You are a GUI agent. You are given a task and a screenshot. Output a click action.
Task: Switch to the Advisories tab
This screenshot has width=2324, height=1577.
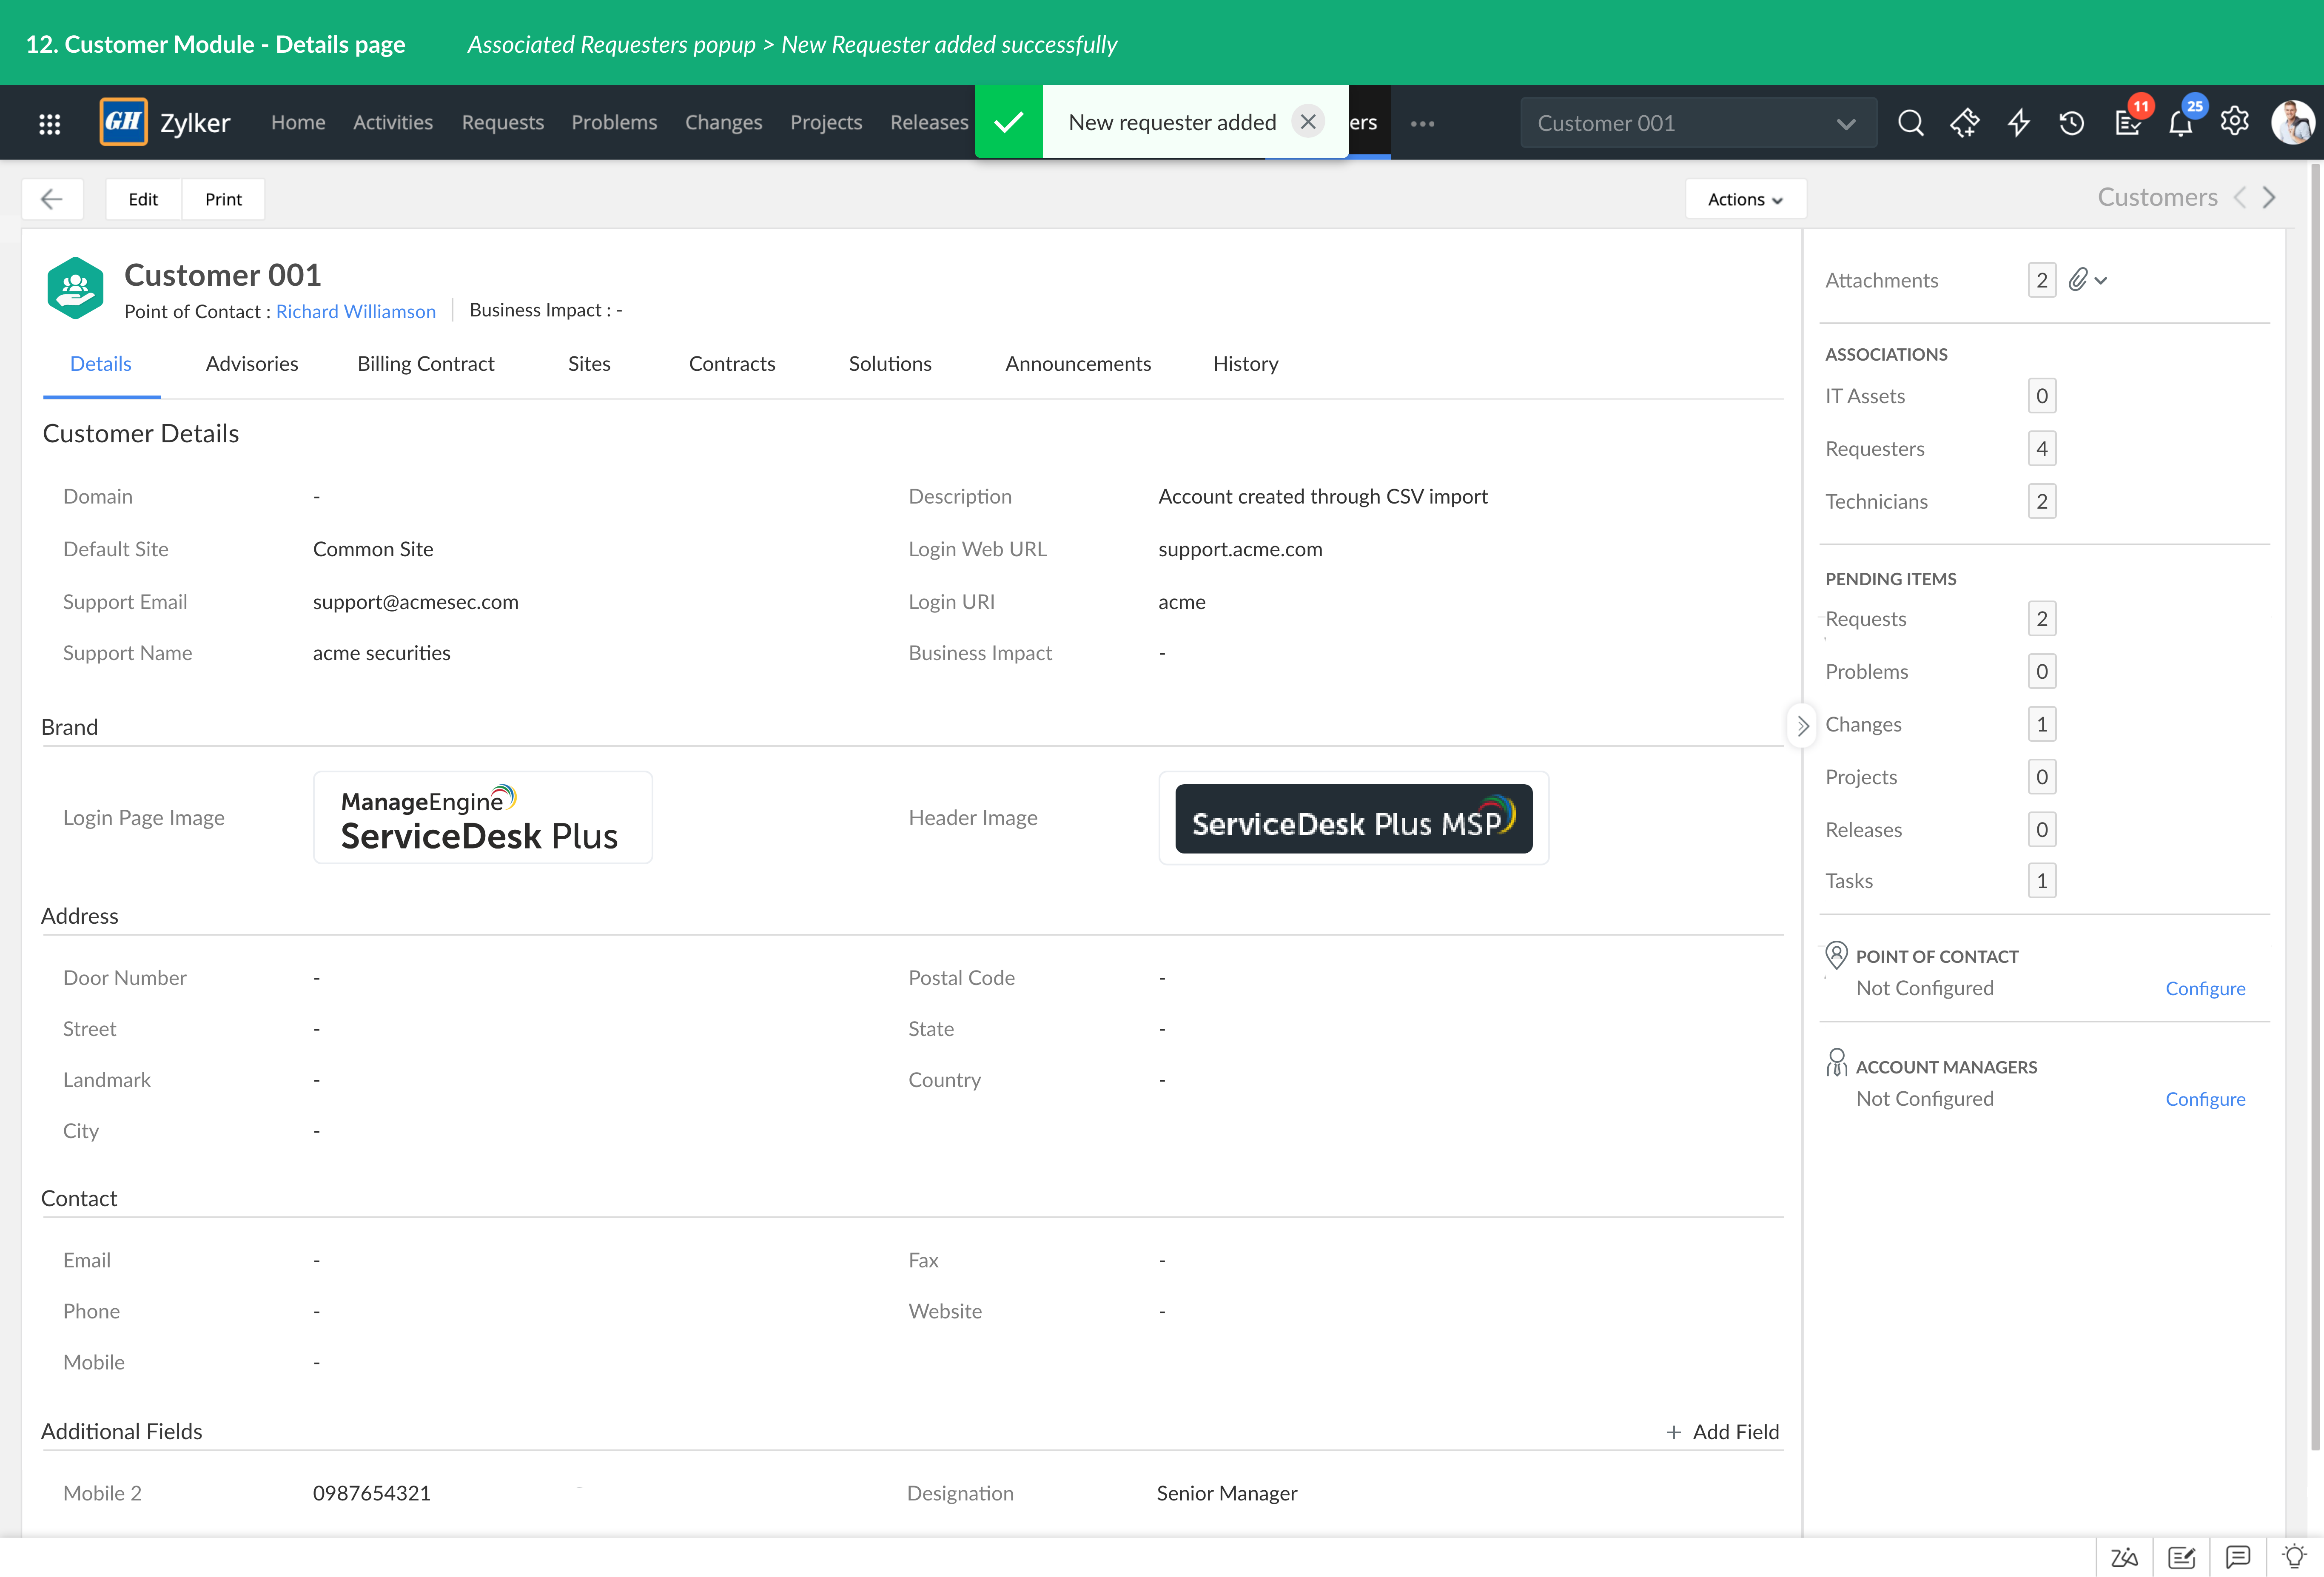coord(252,364)
